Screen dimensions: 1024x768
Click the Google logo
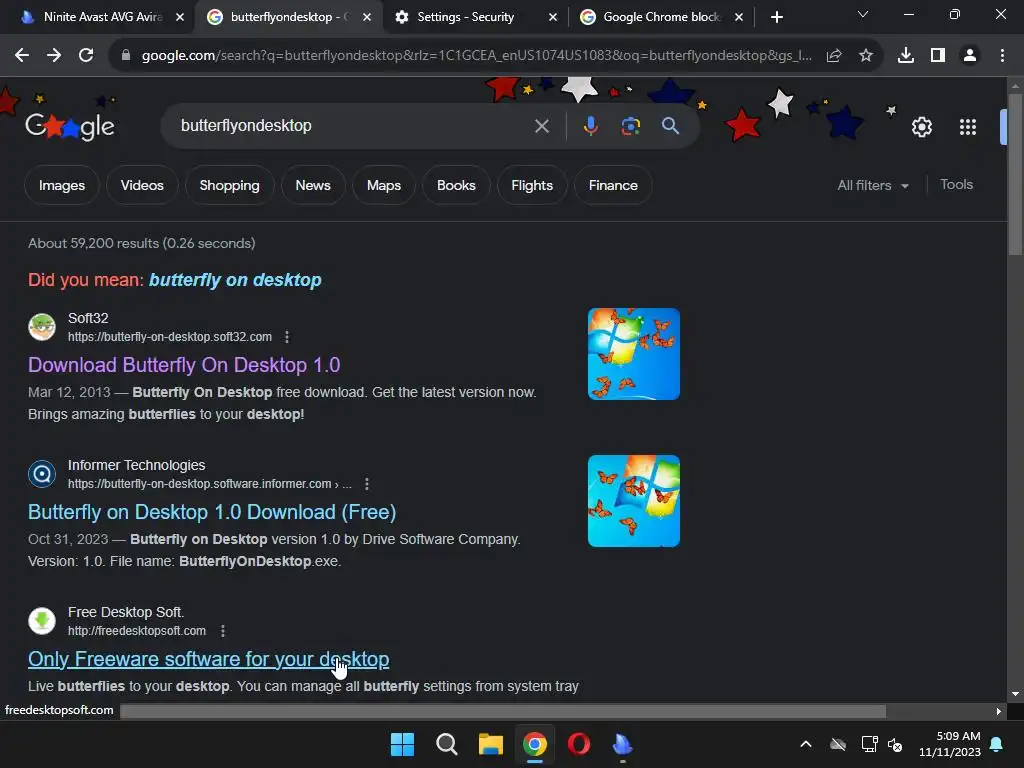(70, 126)
